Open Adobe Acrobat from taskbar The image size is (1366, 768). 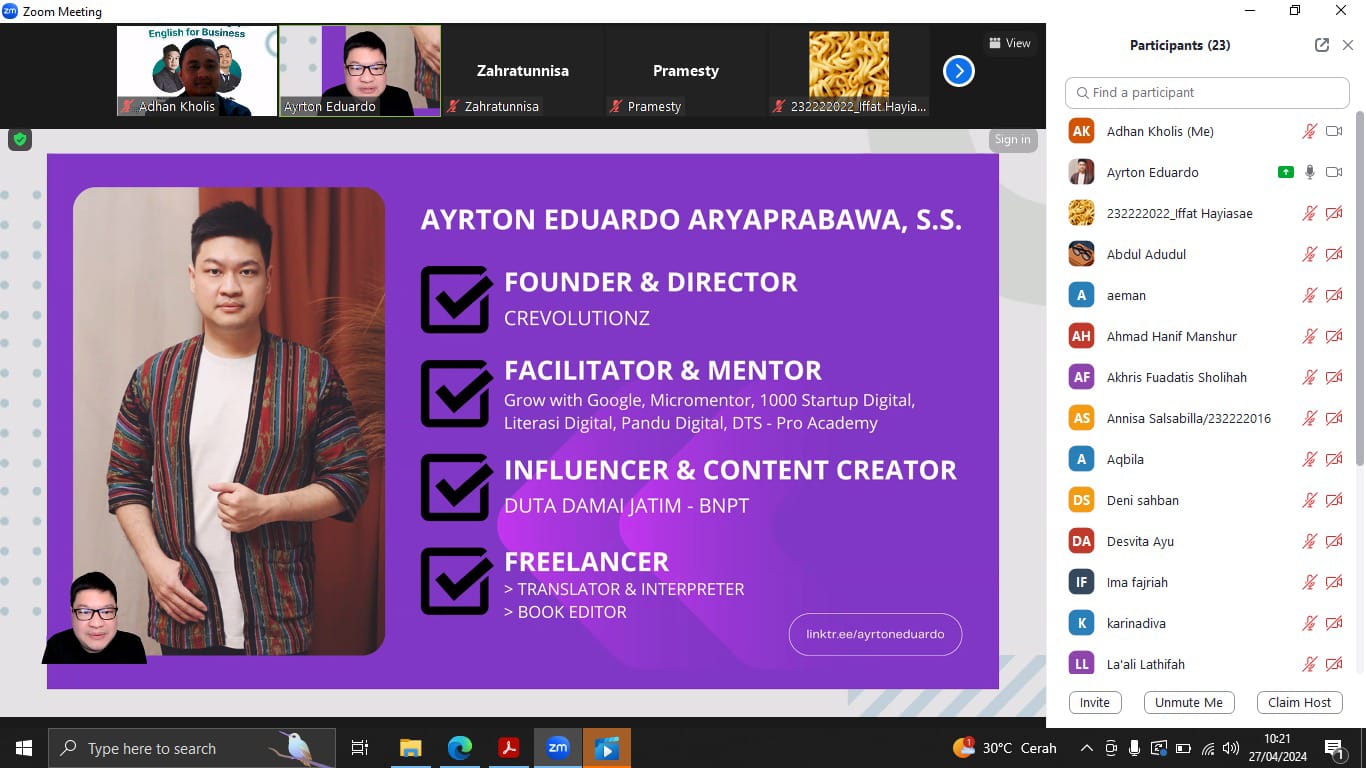[508, 748]
